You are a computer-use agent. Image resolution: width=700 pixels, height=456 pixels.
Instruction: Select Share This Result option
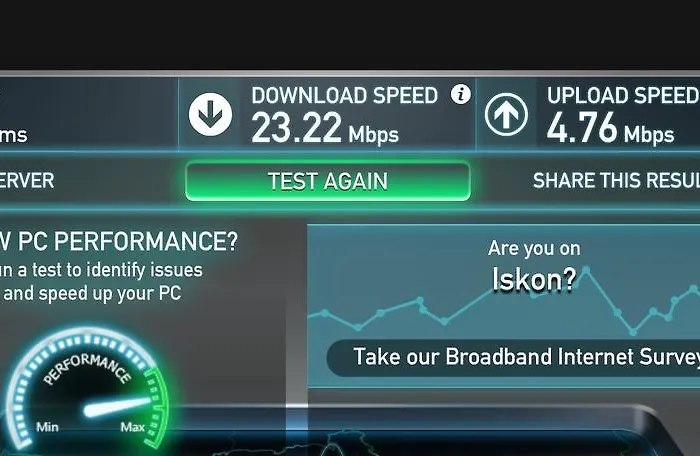click(616, 180)
